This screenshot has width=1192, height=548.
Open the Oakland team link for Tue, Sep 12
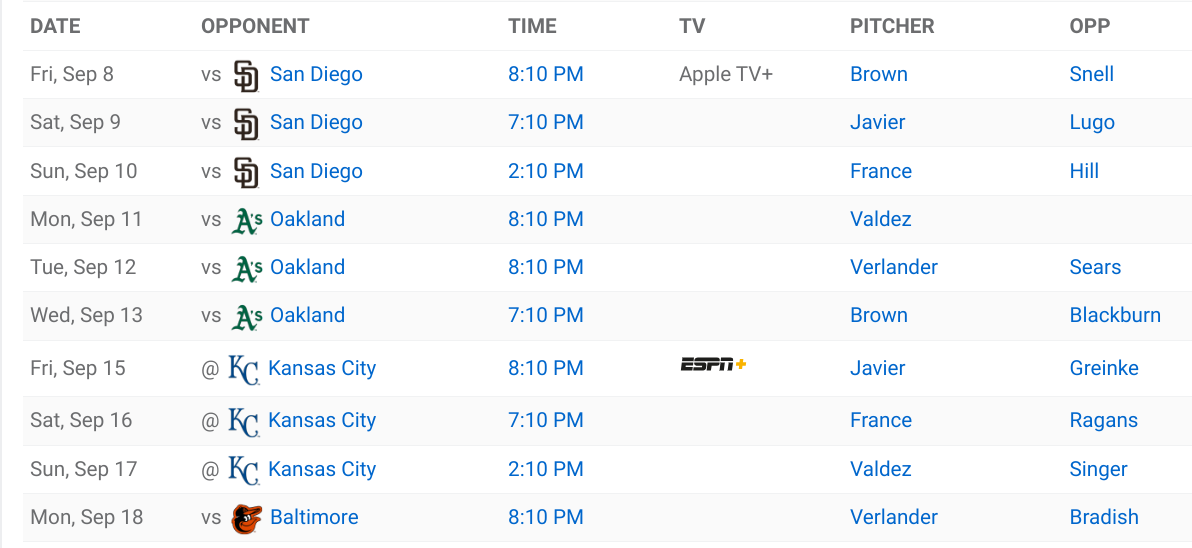tap(308, 268)
